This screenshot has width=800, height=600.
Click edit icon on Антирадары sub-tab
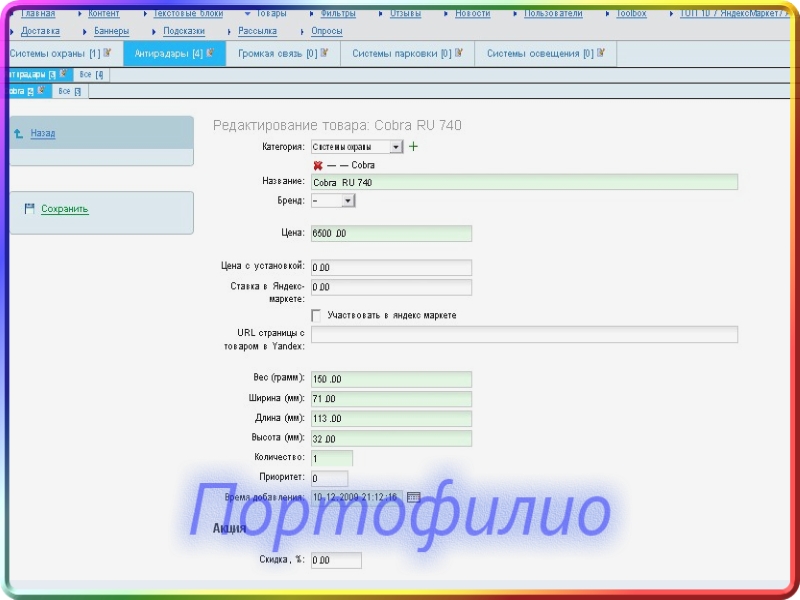63,74
